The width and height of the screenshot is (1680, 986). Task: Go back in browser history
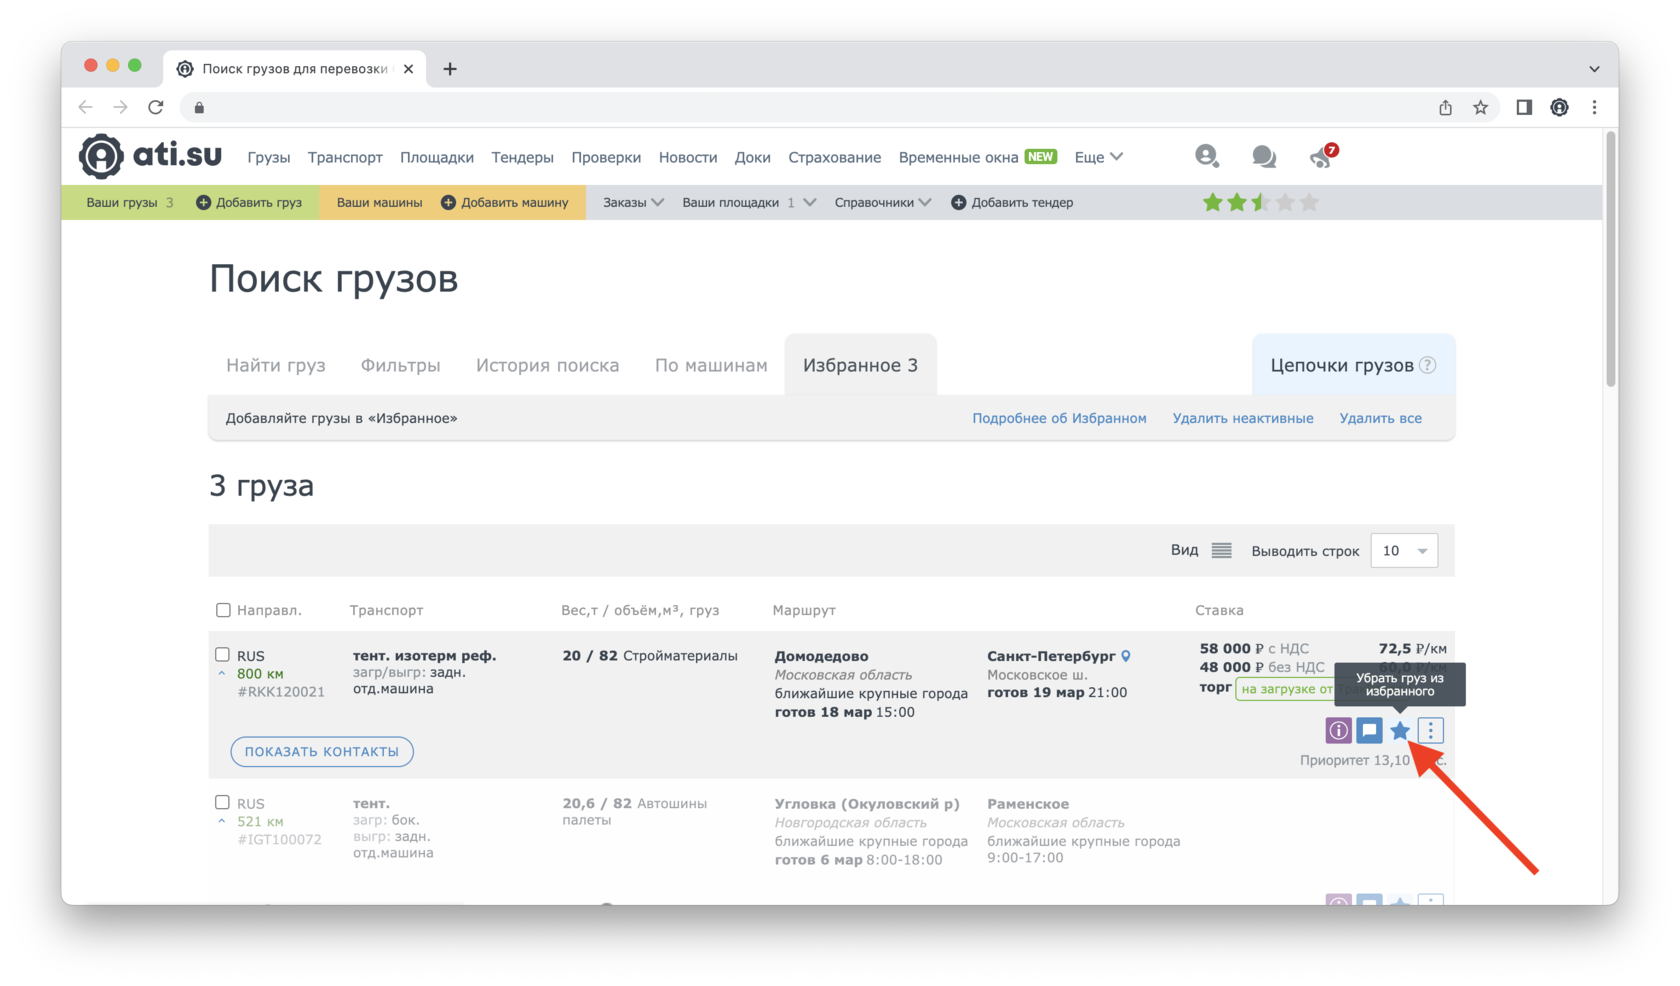(85, 107)
